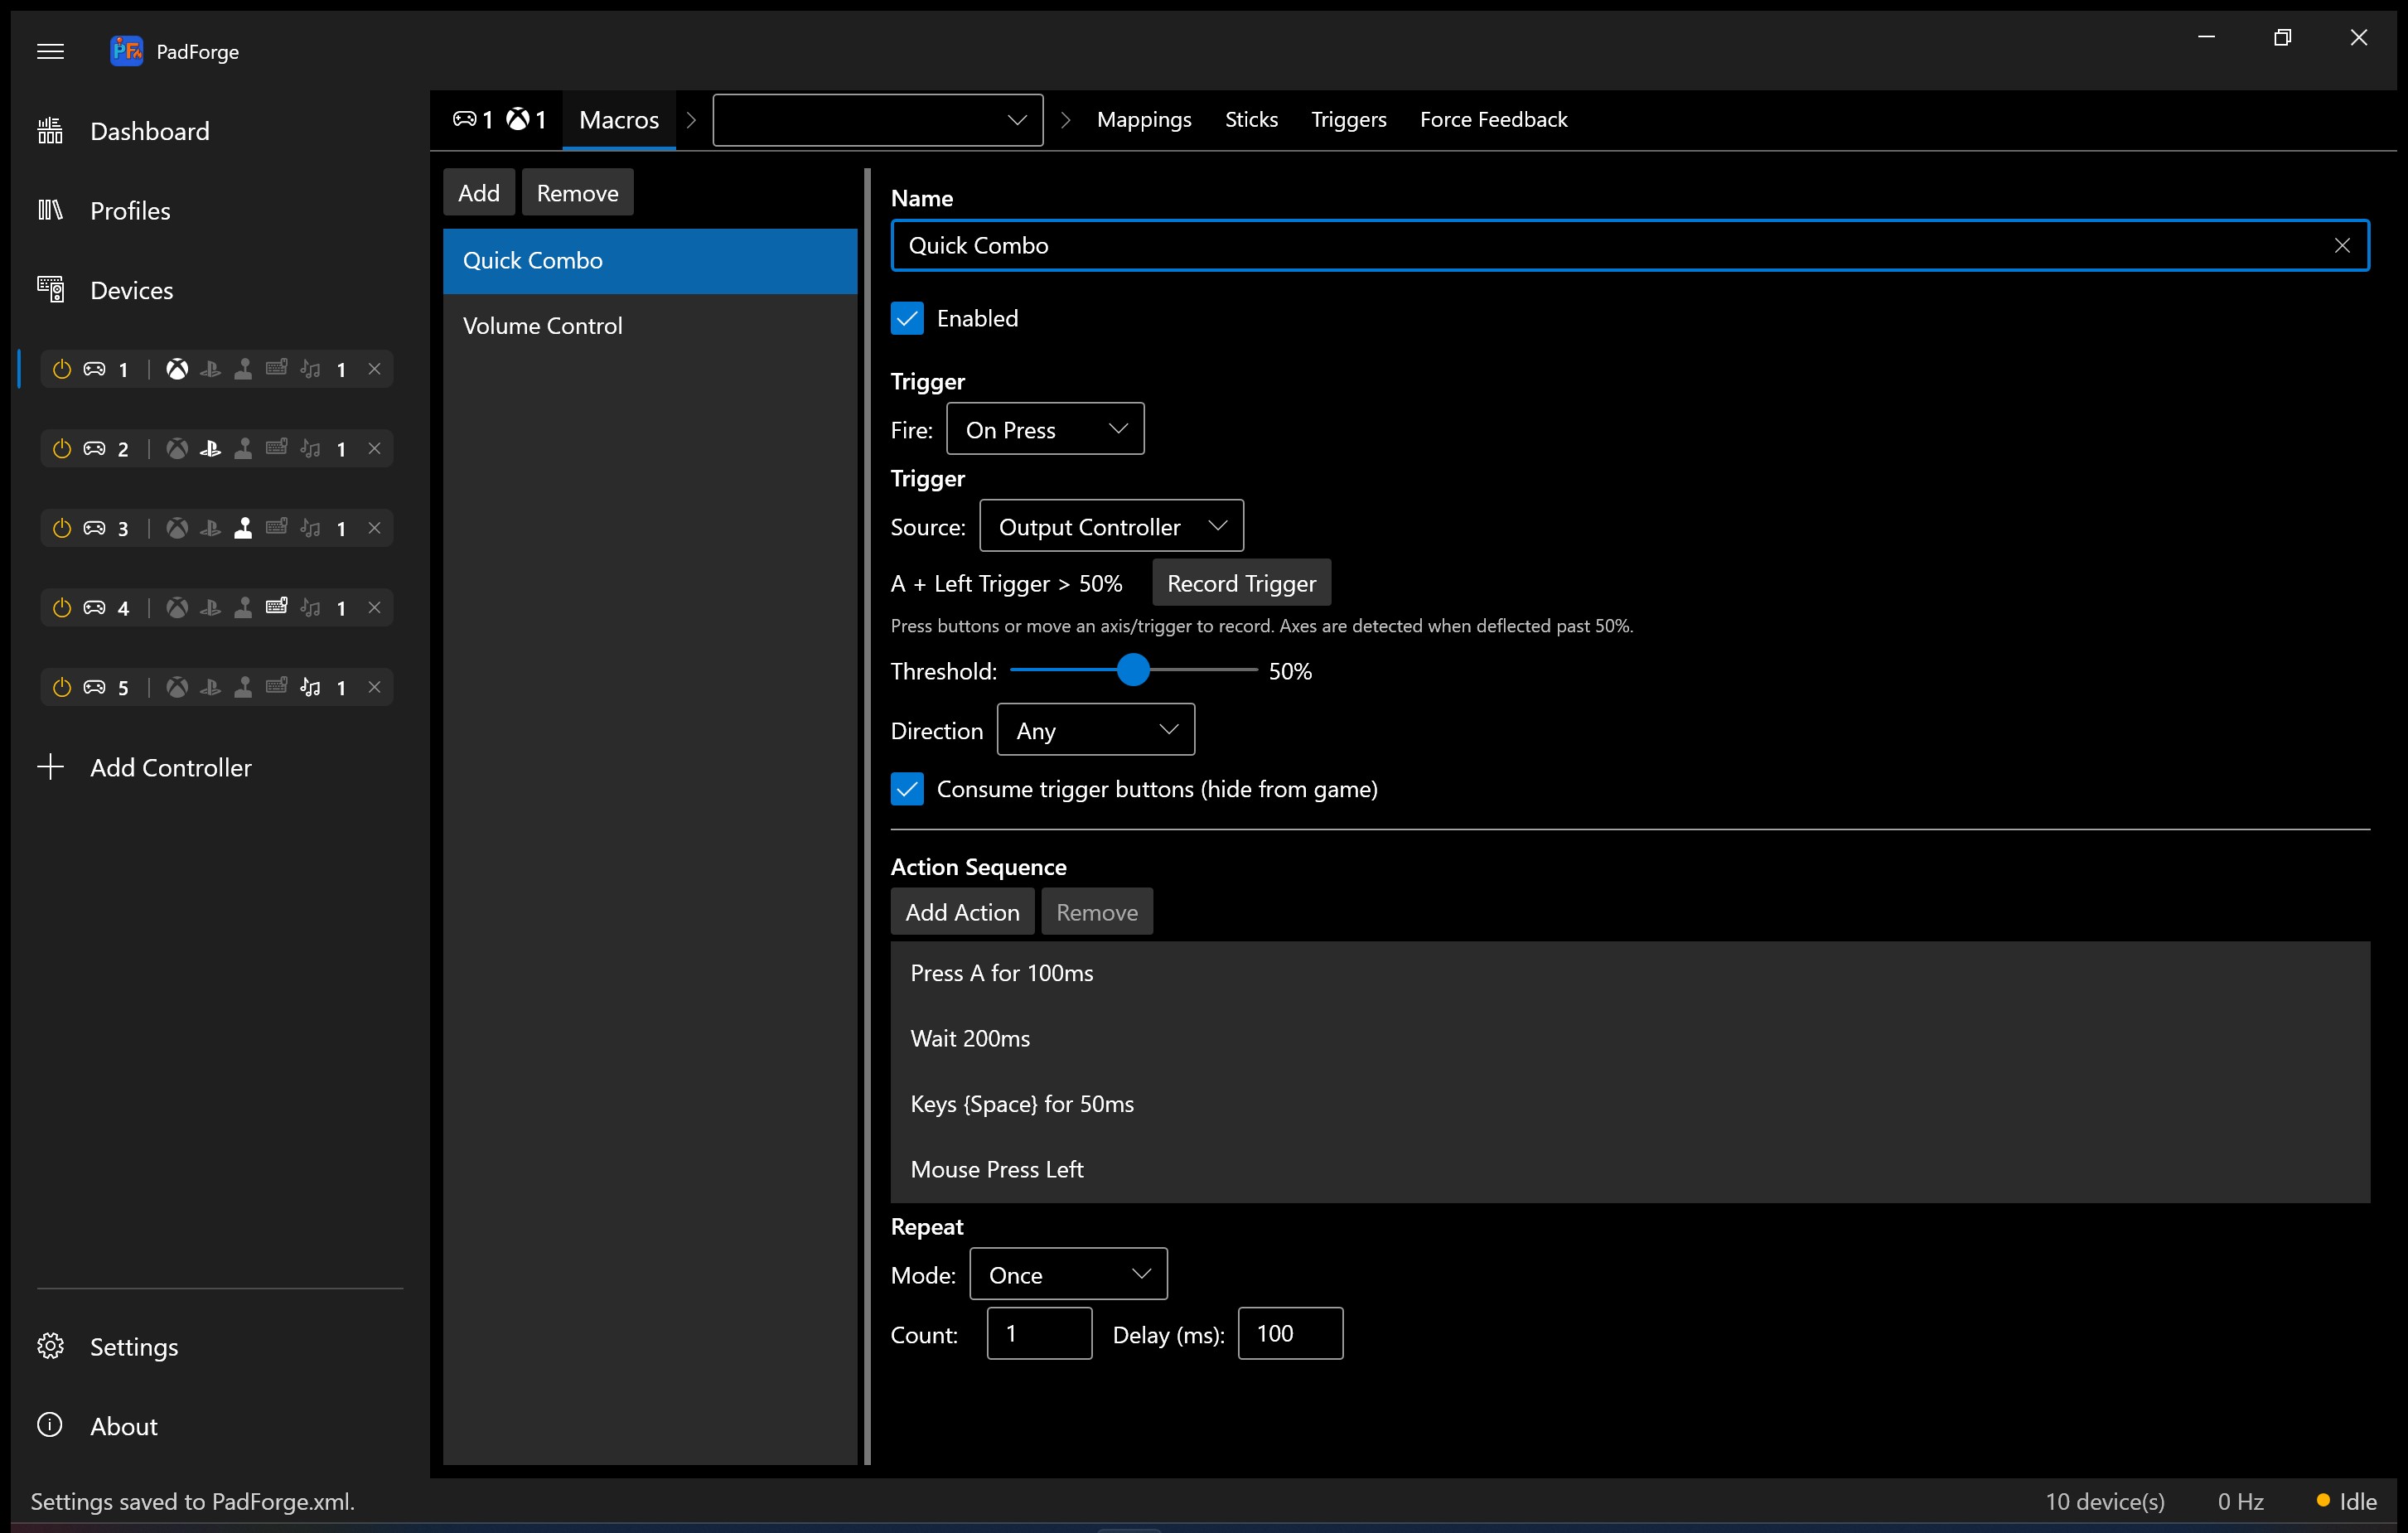The image size is (2408, 1533).
Task: Select the audio output icon on controller 5
Action: 310,687
